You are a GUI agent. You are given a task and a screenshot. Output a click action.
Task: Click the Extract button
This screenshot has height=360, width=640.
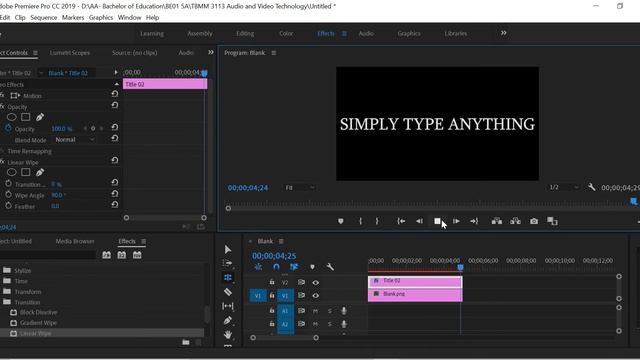[x=516, y=221]
